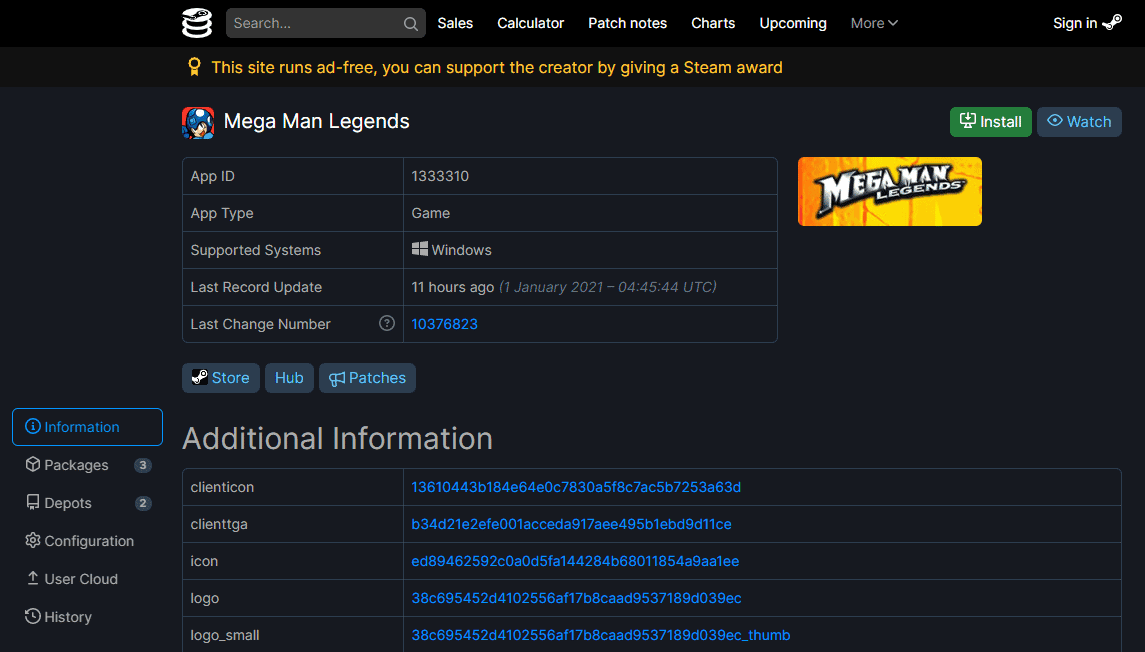Open the Patches button
Screen dimensions: 1145x652
click(x=367, y=378)
